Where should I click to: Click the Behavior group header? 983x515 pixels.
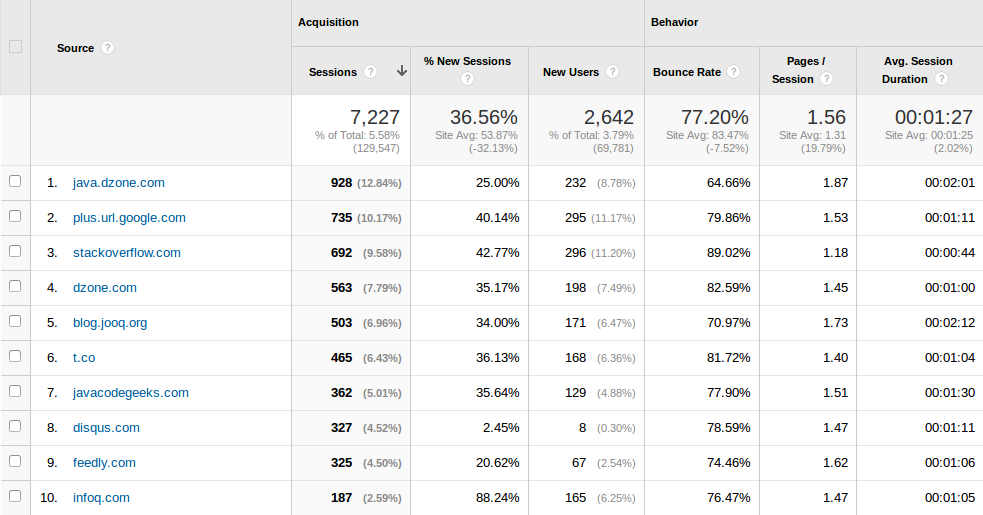pyautogui.click(x=675, y=22)
